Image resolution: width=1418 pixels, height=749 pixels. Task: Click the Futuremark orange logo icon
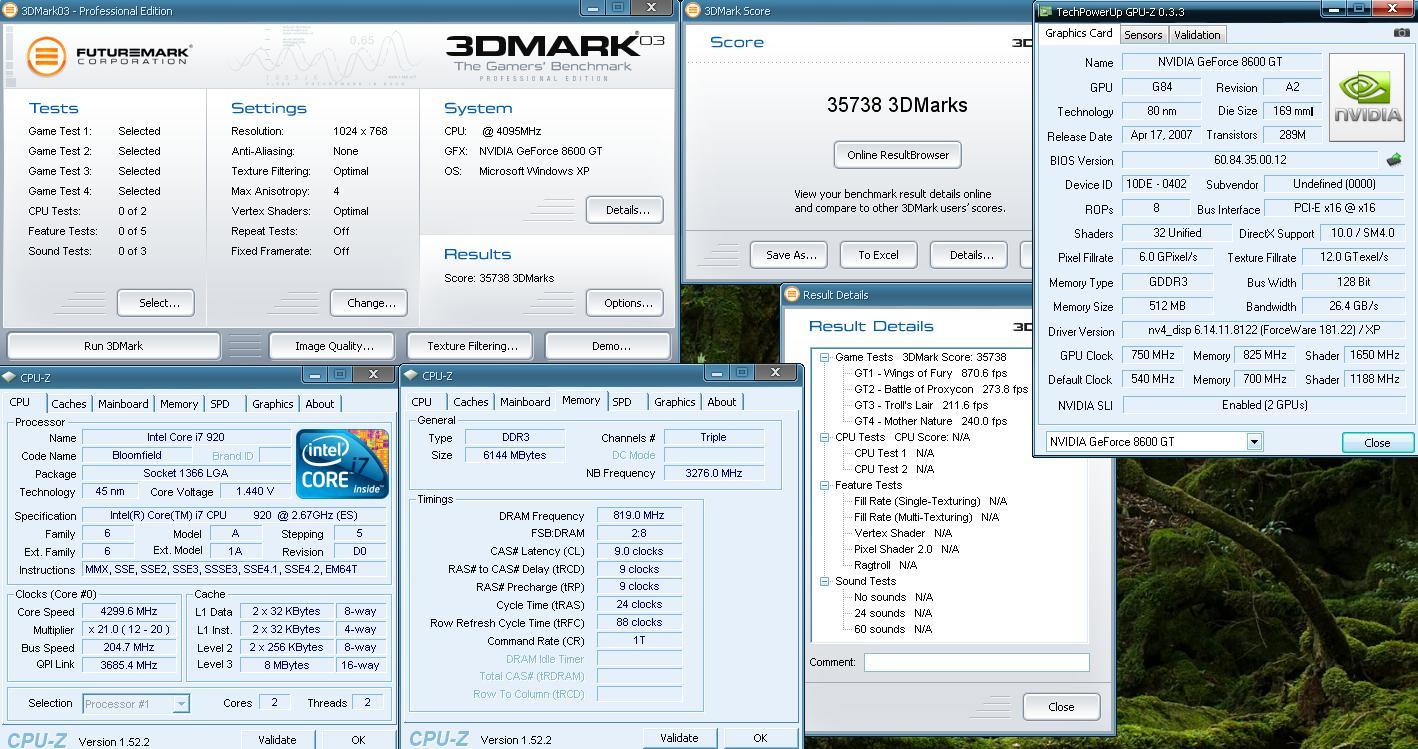coord(46,57)
